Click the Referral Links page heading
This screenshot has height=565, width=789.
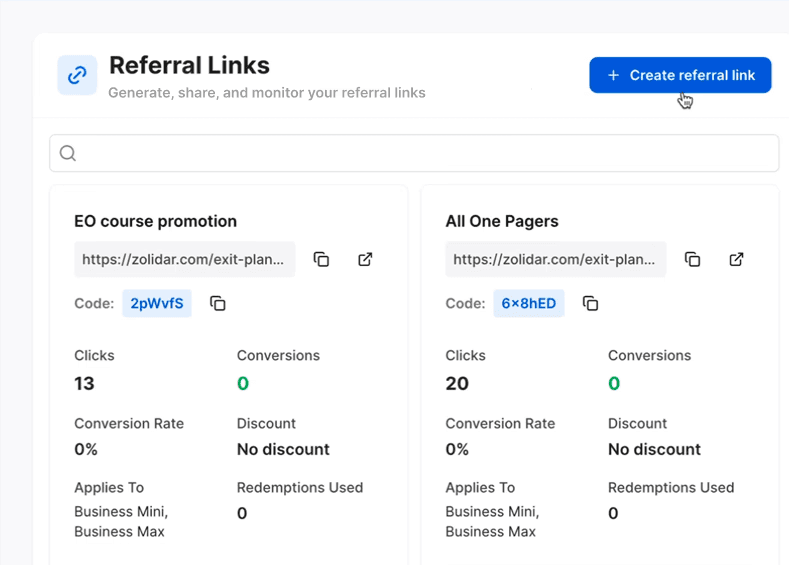[x=189, y=65]
